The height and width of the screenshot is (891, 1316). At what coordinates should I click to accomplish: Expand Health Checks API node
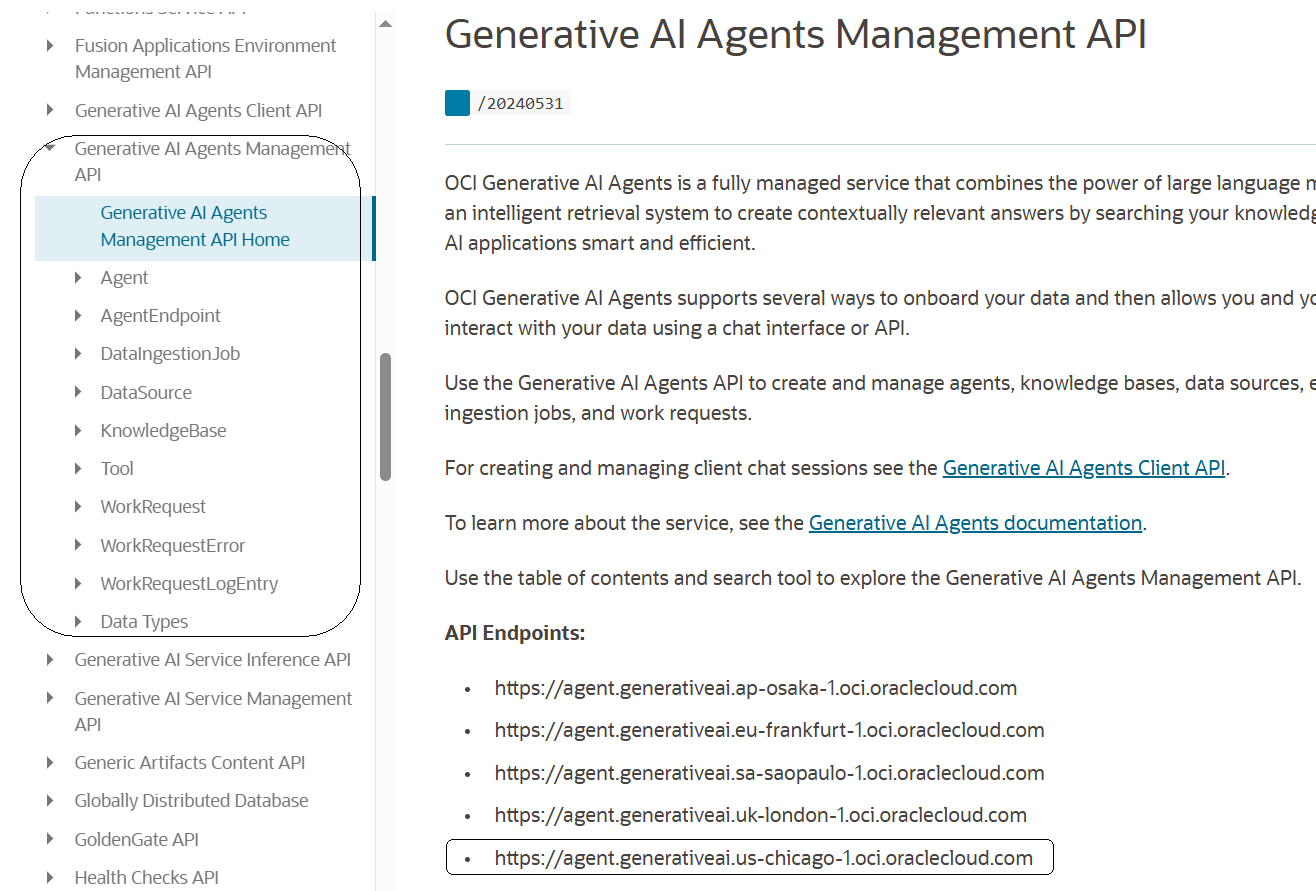coord(50,878)
